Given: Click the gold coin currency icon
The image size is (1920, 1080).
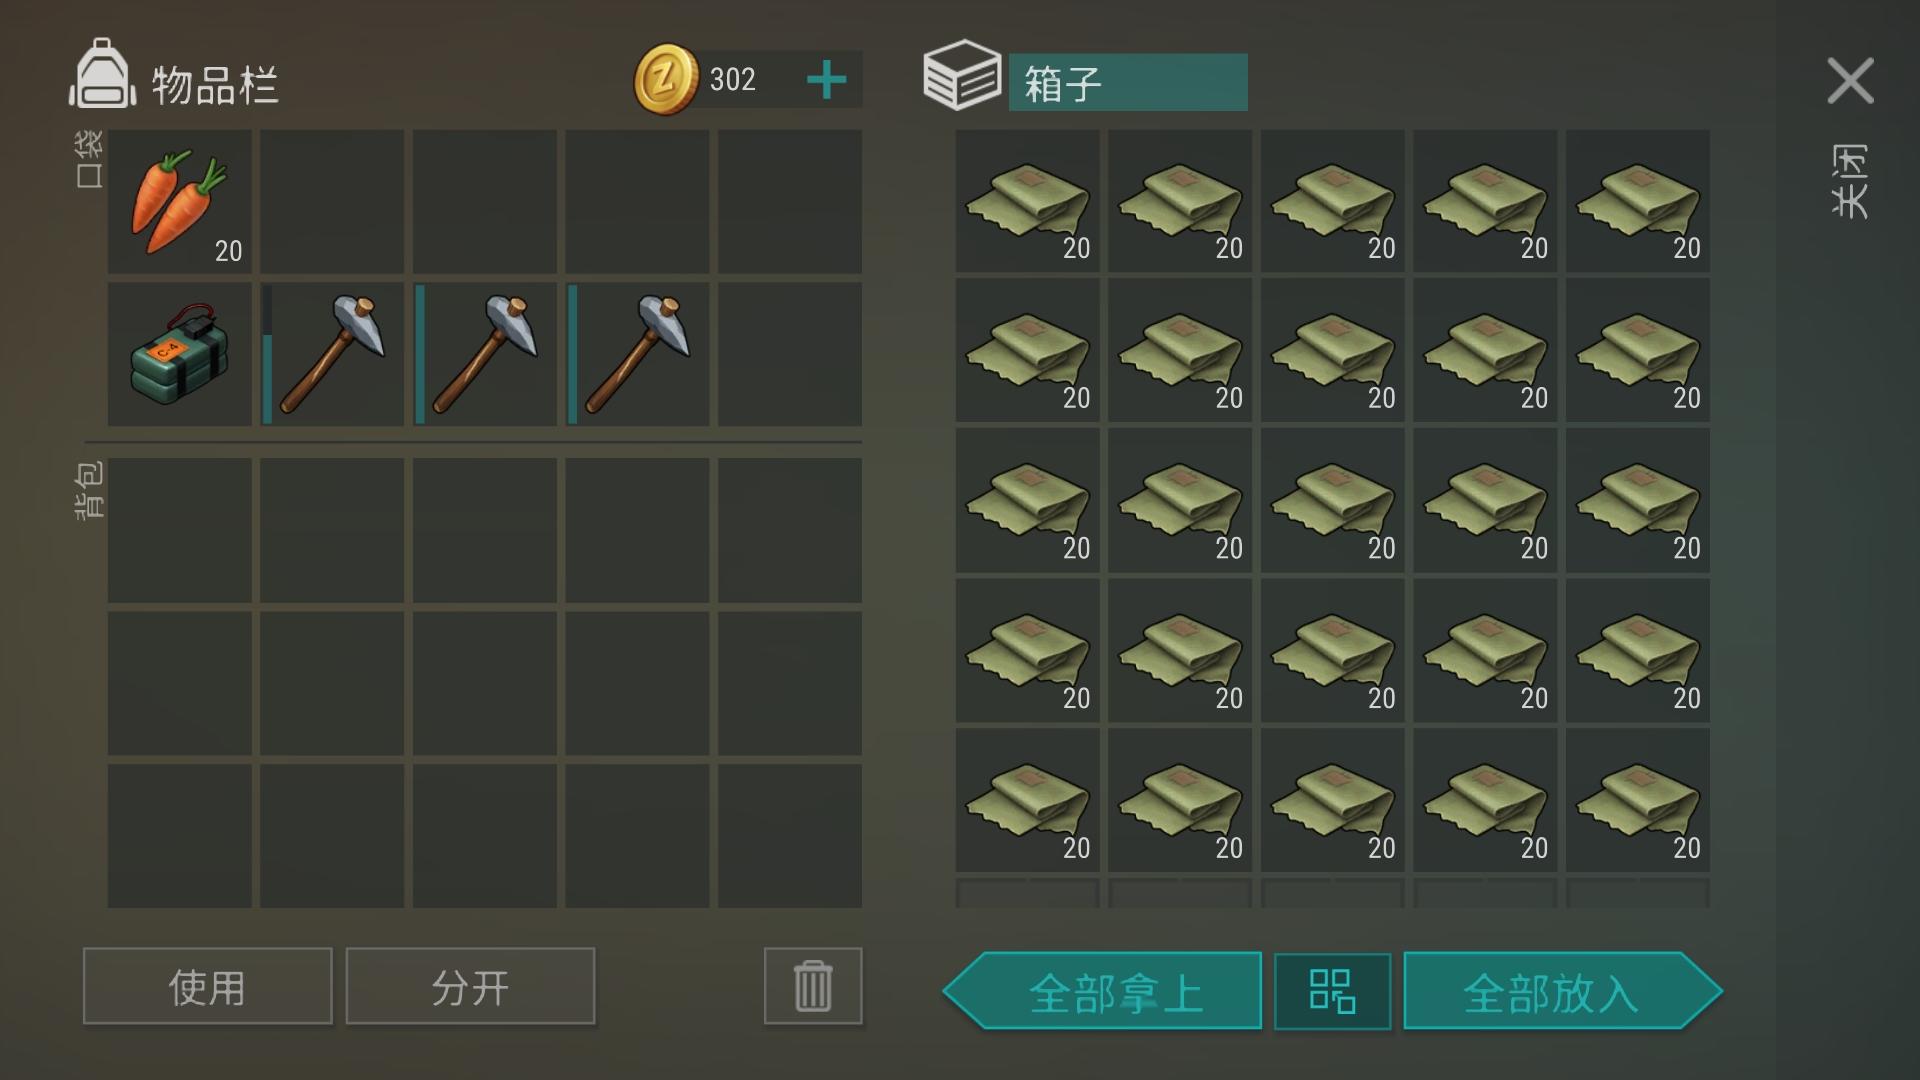Looking at the screenshot, I should (666, 79).
